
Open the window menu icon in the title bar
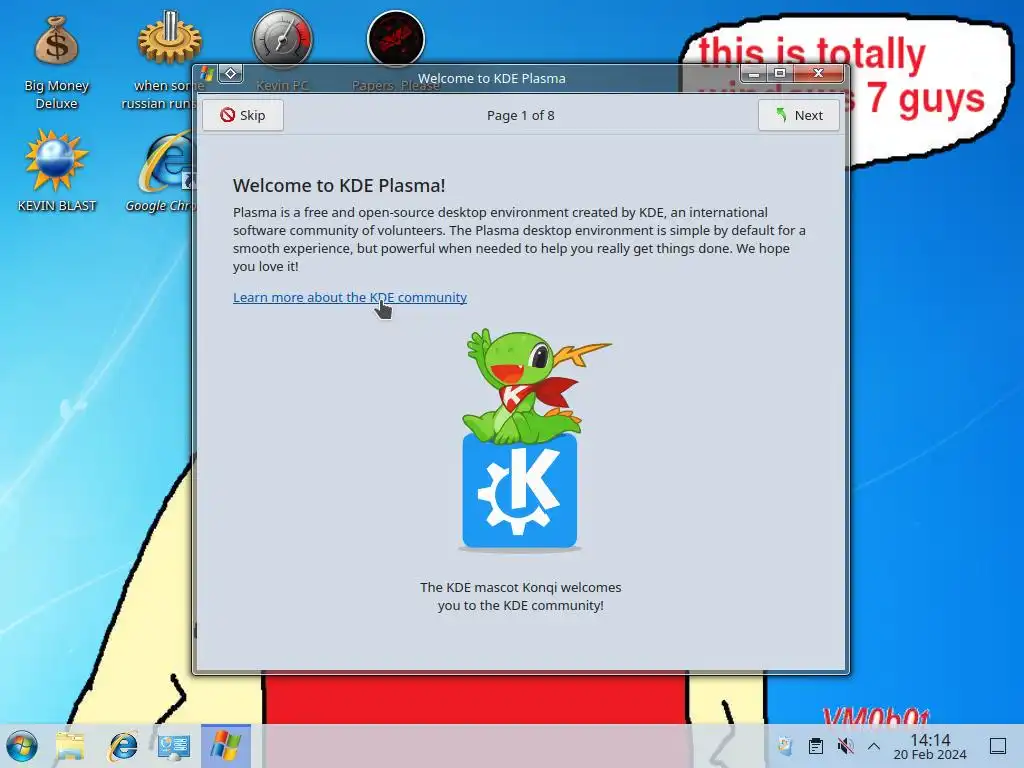point(207,74)
